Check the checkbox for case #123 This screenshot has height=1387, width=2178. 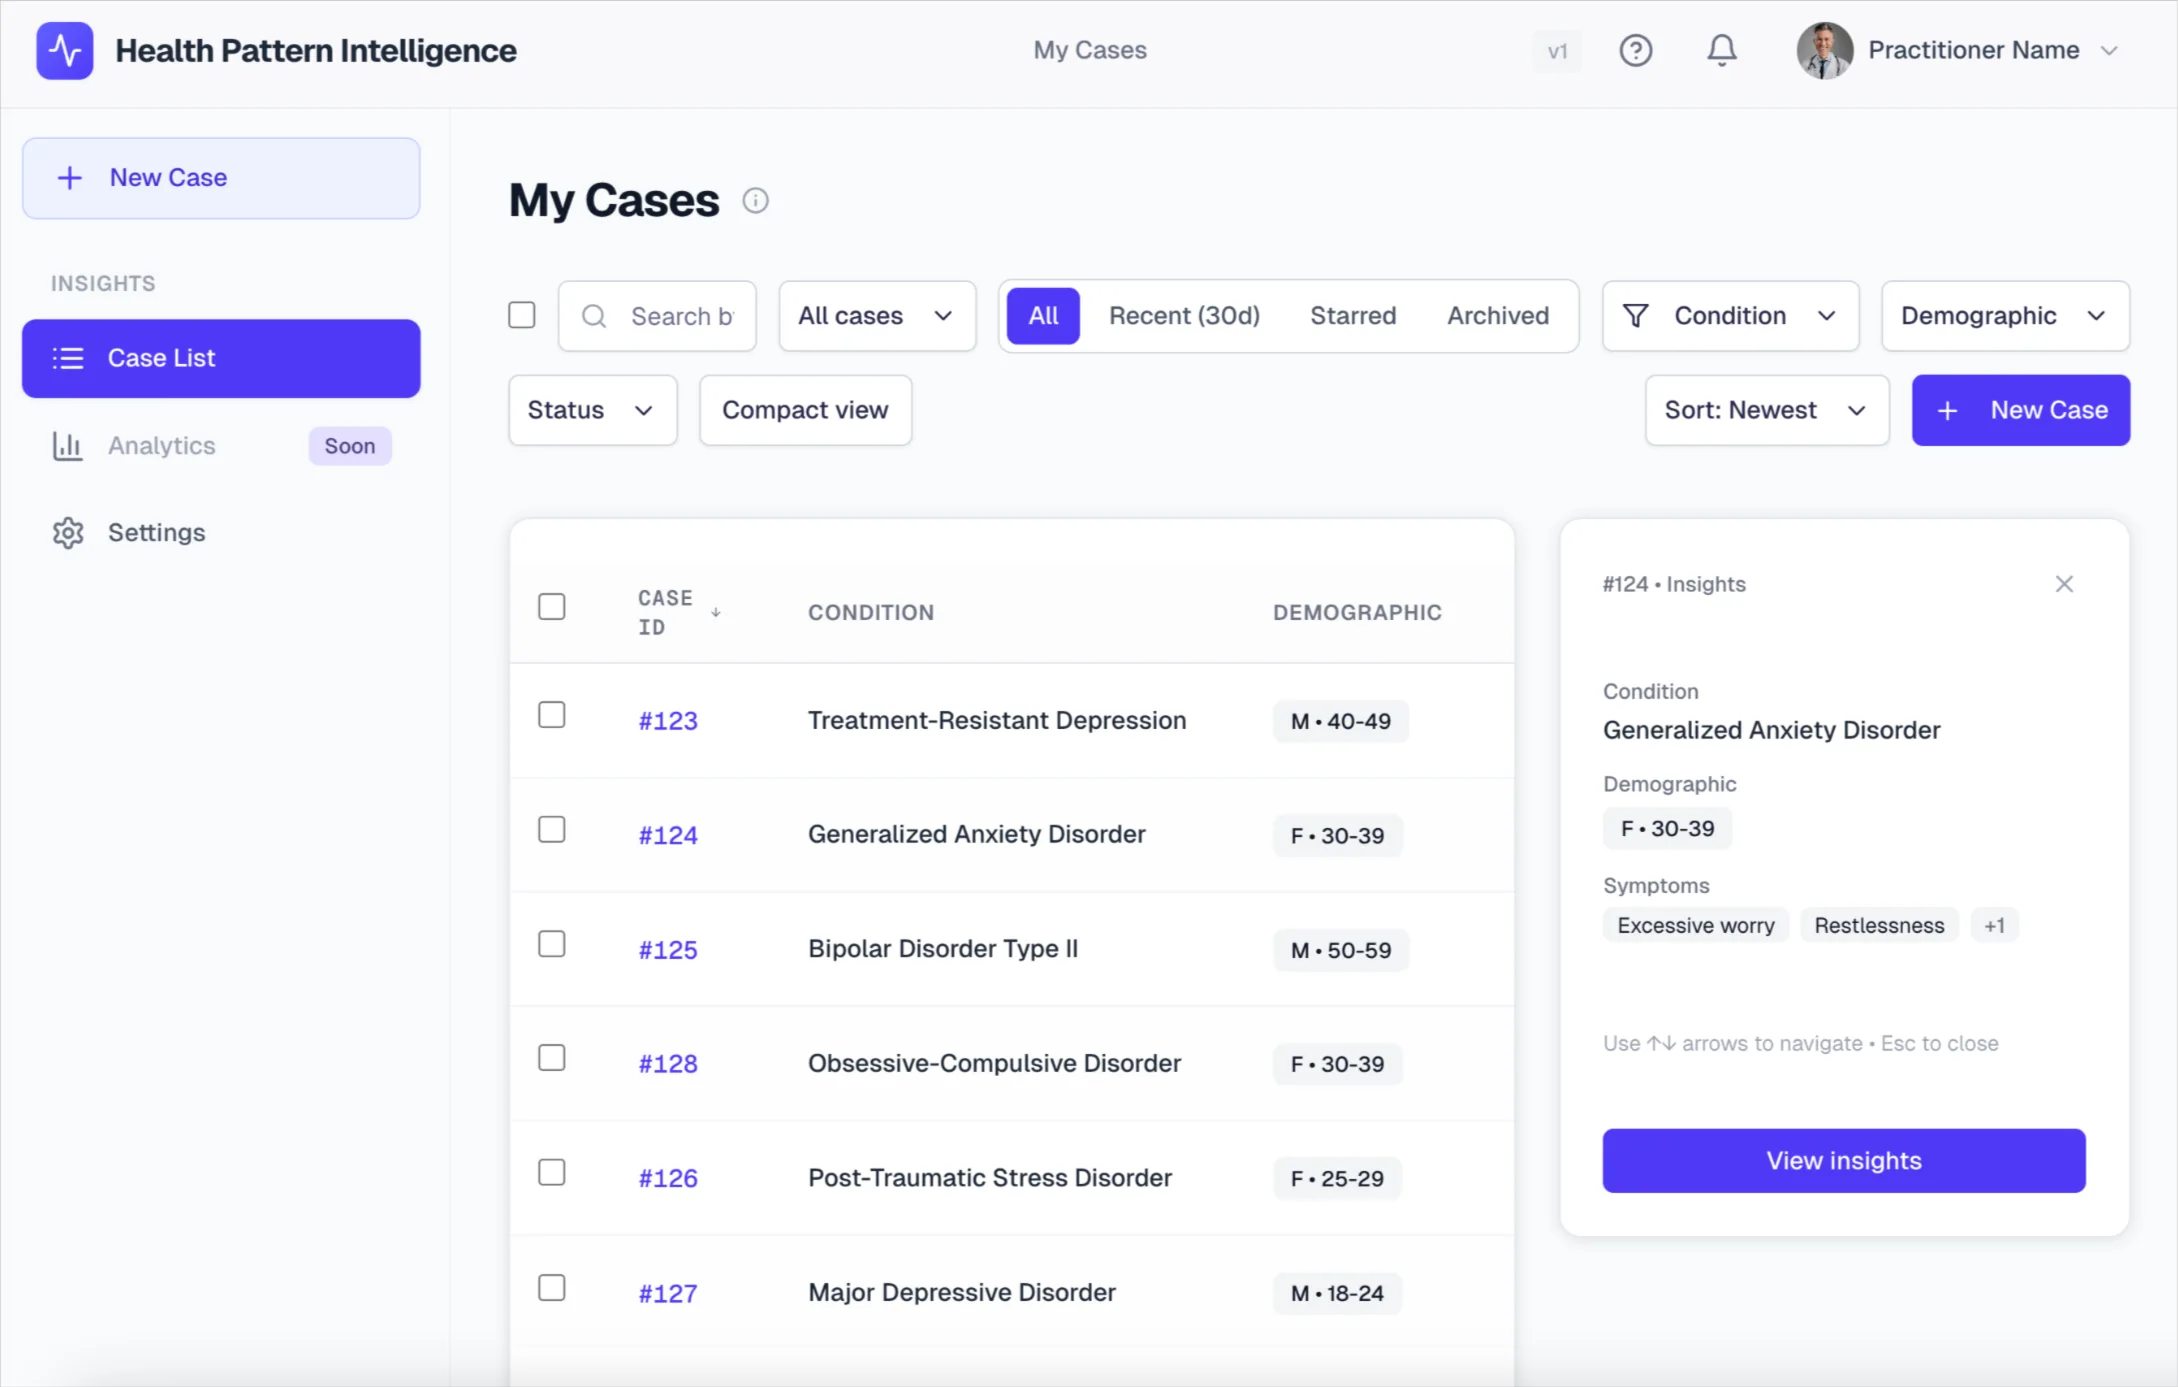pos(552,714)
